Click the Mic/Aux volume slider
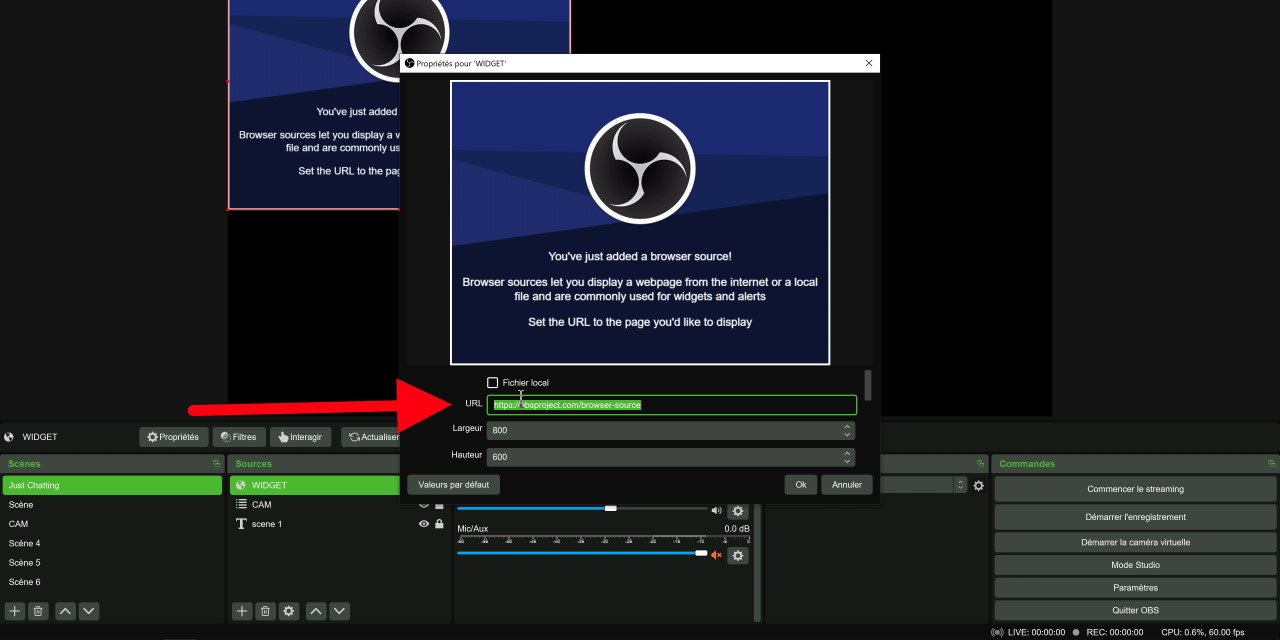1280x640 pixels. pyautogui.click(x=580, y=553)
